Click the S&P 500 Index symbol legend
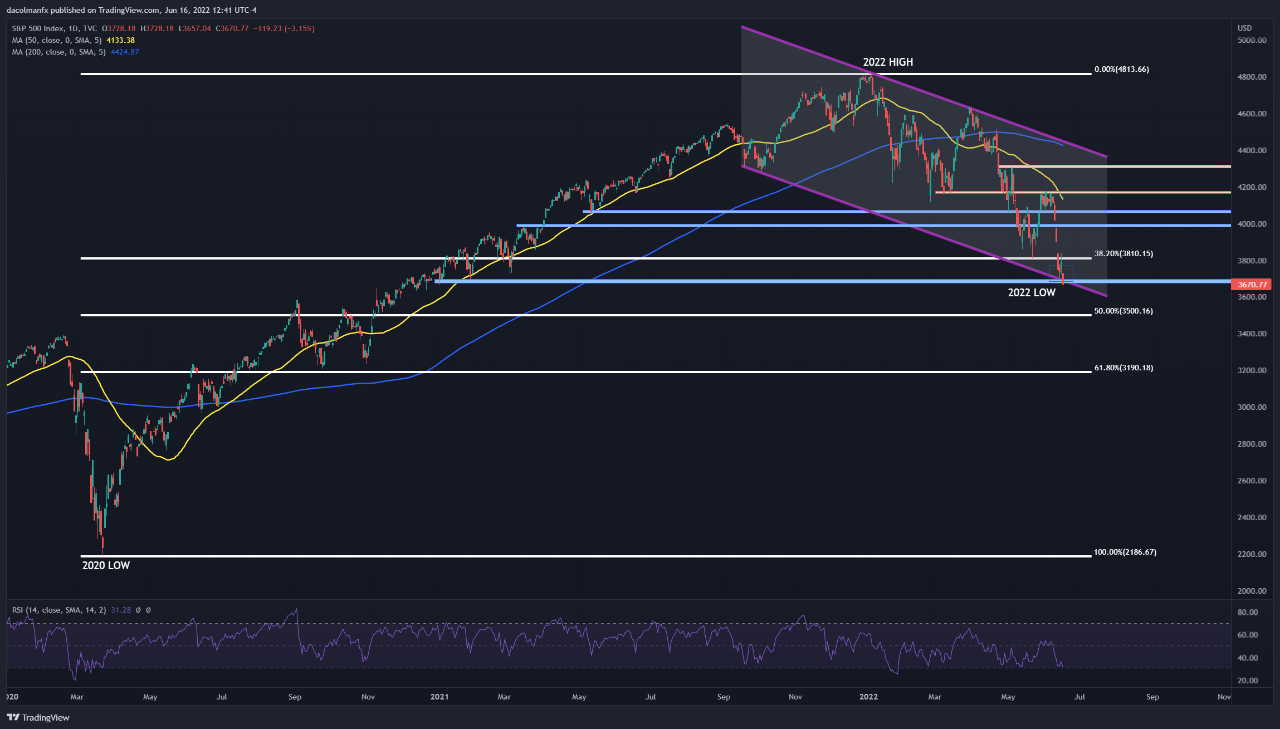This screenshot has width=1280, height=729. click(x=54, y=28)
